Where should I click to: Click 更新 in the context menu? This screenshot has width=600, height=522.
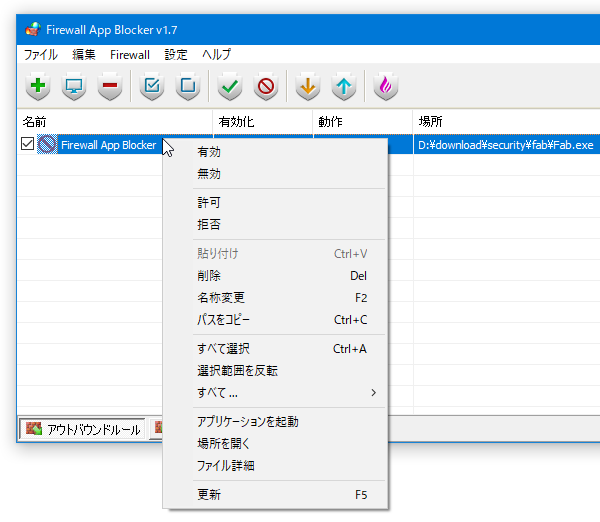point(275,495)
